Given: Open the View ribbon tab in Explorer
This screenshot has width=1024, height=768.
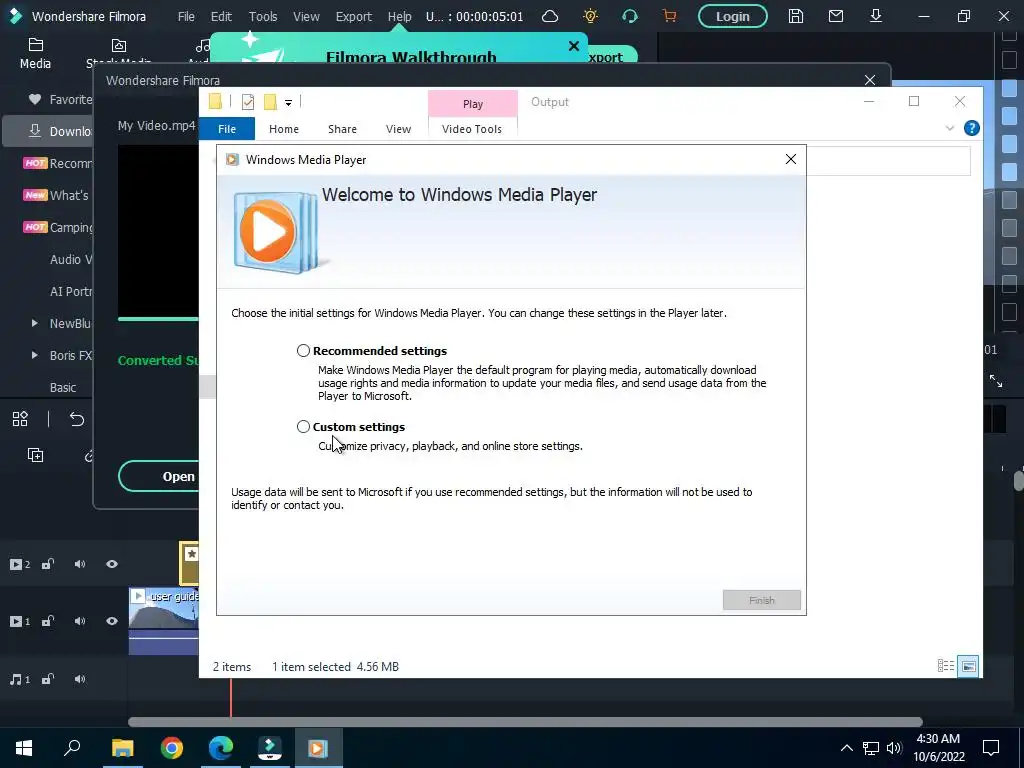Looking at the screenshot, I should tap(398, 129).
